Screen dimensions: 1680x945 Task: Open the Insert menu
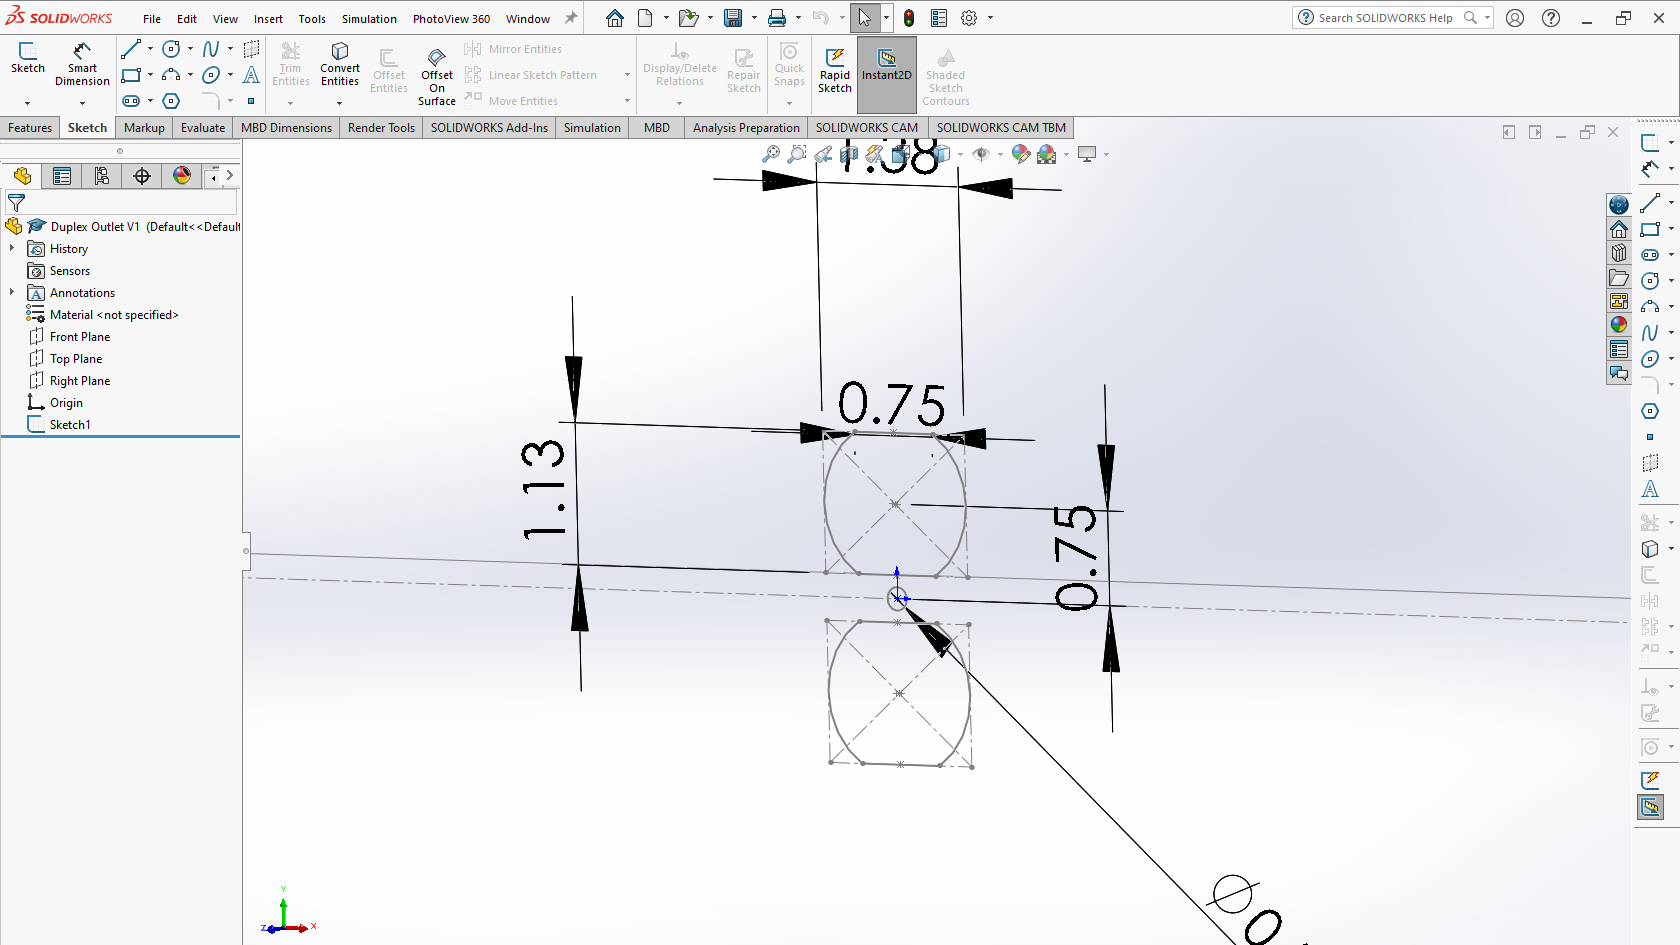268,19
